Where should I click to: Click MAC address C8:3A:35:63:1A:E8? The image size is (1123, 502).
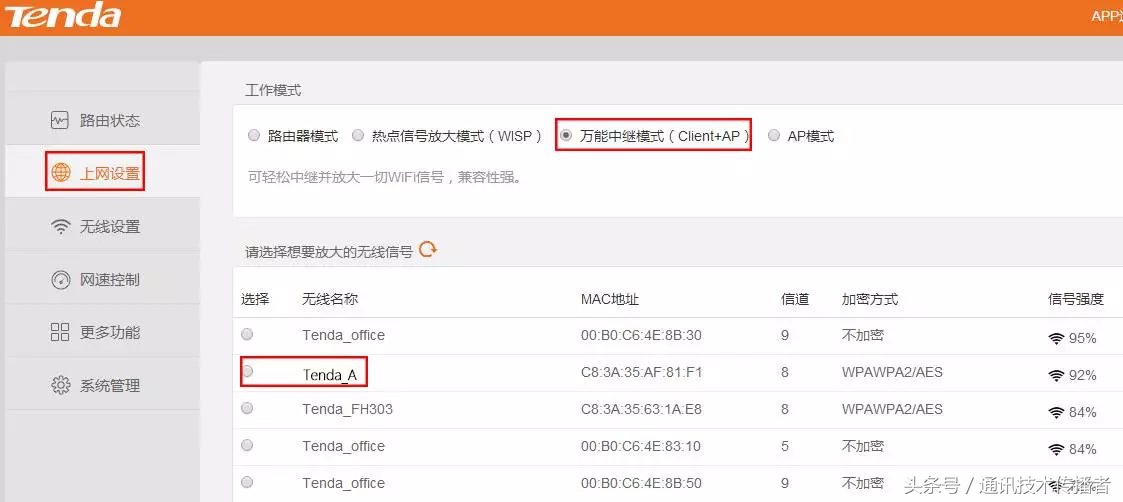pos(641,409)
